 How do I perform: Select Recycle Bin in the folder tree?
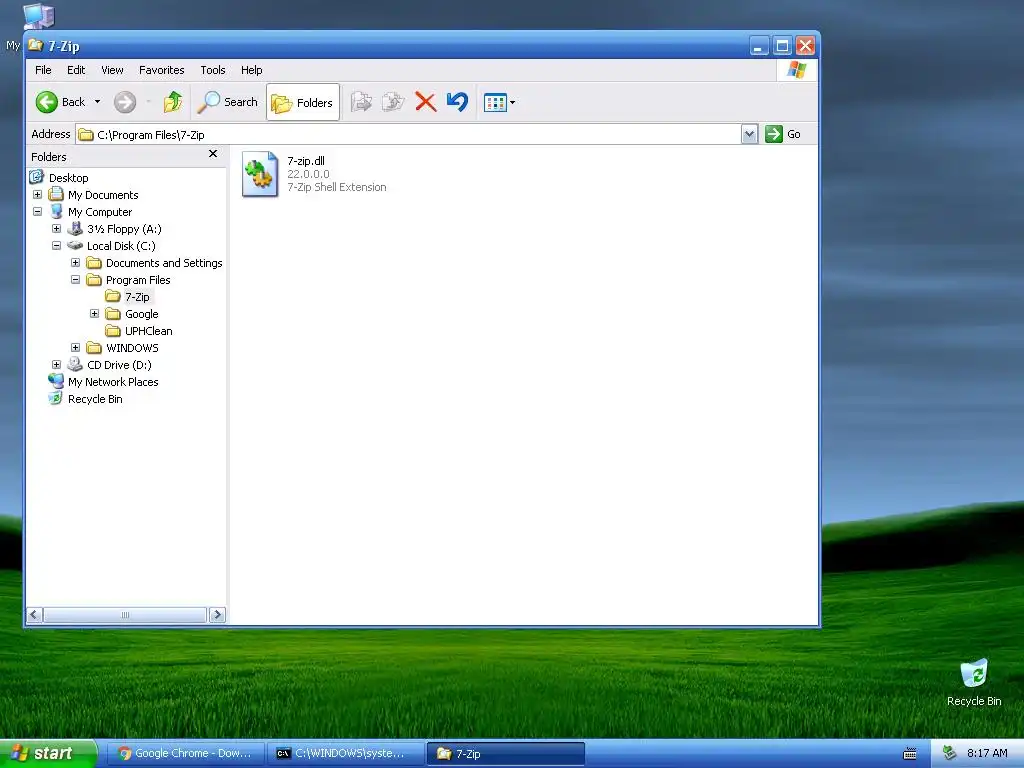95,398
